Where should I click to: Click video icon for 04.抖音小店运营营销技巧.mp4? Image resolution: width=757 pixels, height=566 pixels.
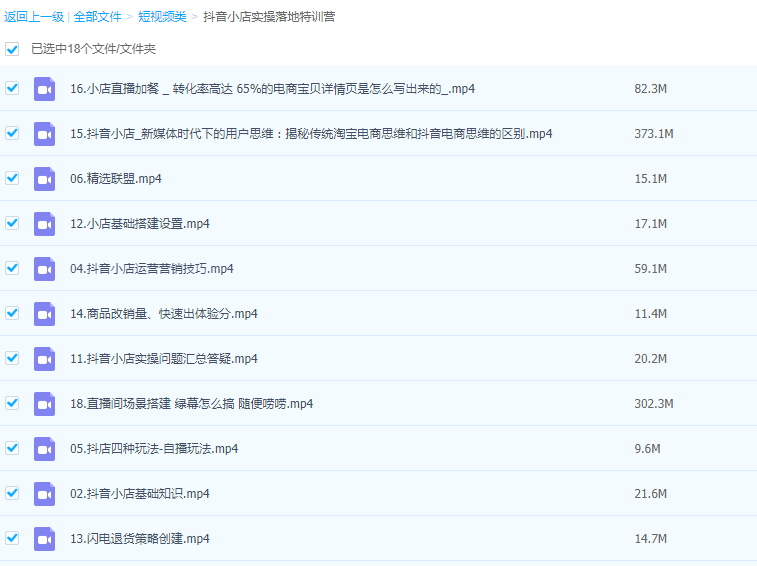pos(44,269)
